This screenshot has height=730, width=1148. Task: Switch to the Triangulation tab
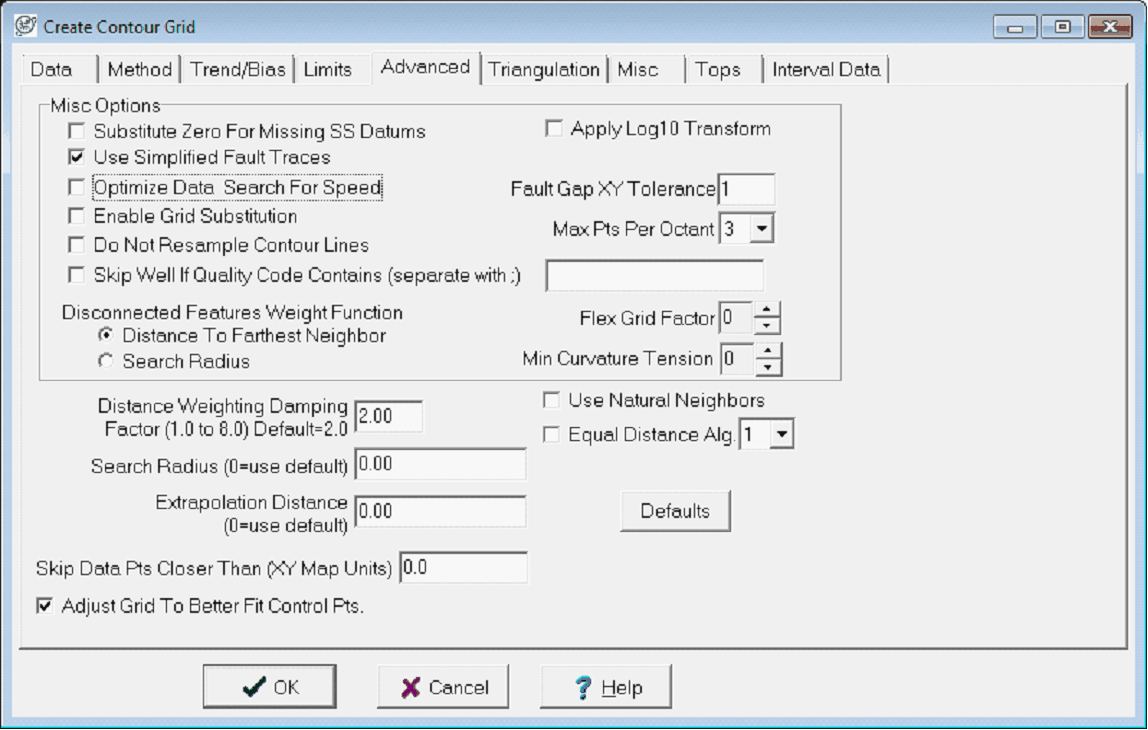point(544,70)
